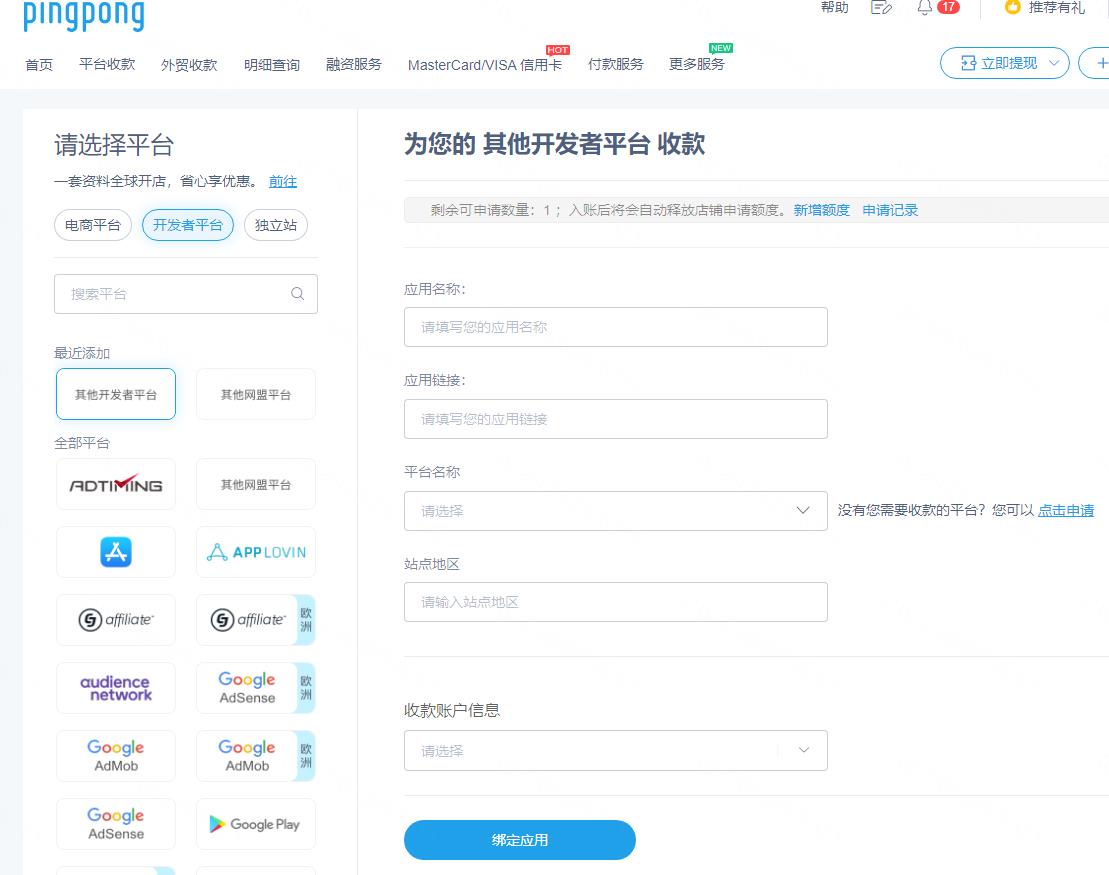
Task: Click the 推荐有礼 link
Action: tap(1057, 7)
